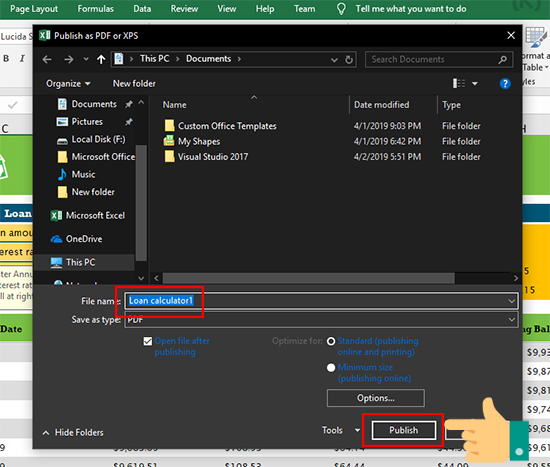
Task: Select the Minimum size radio button
Action: tap(331, 367)
